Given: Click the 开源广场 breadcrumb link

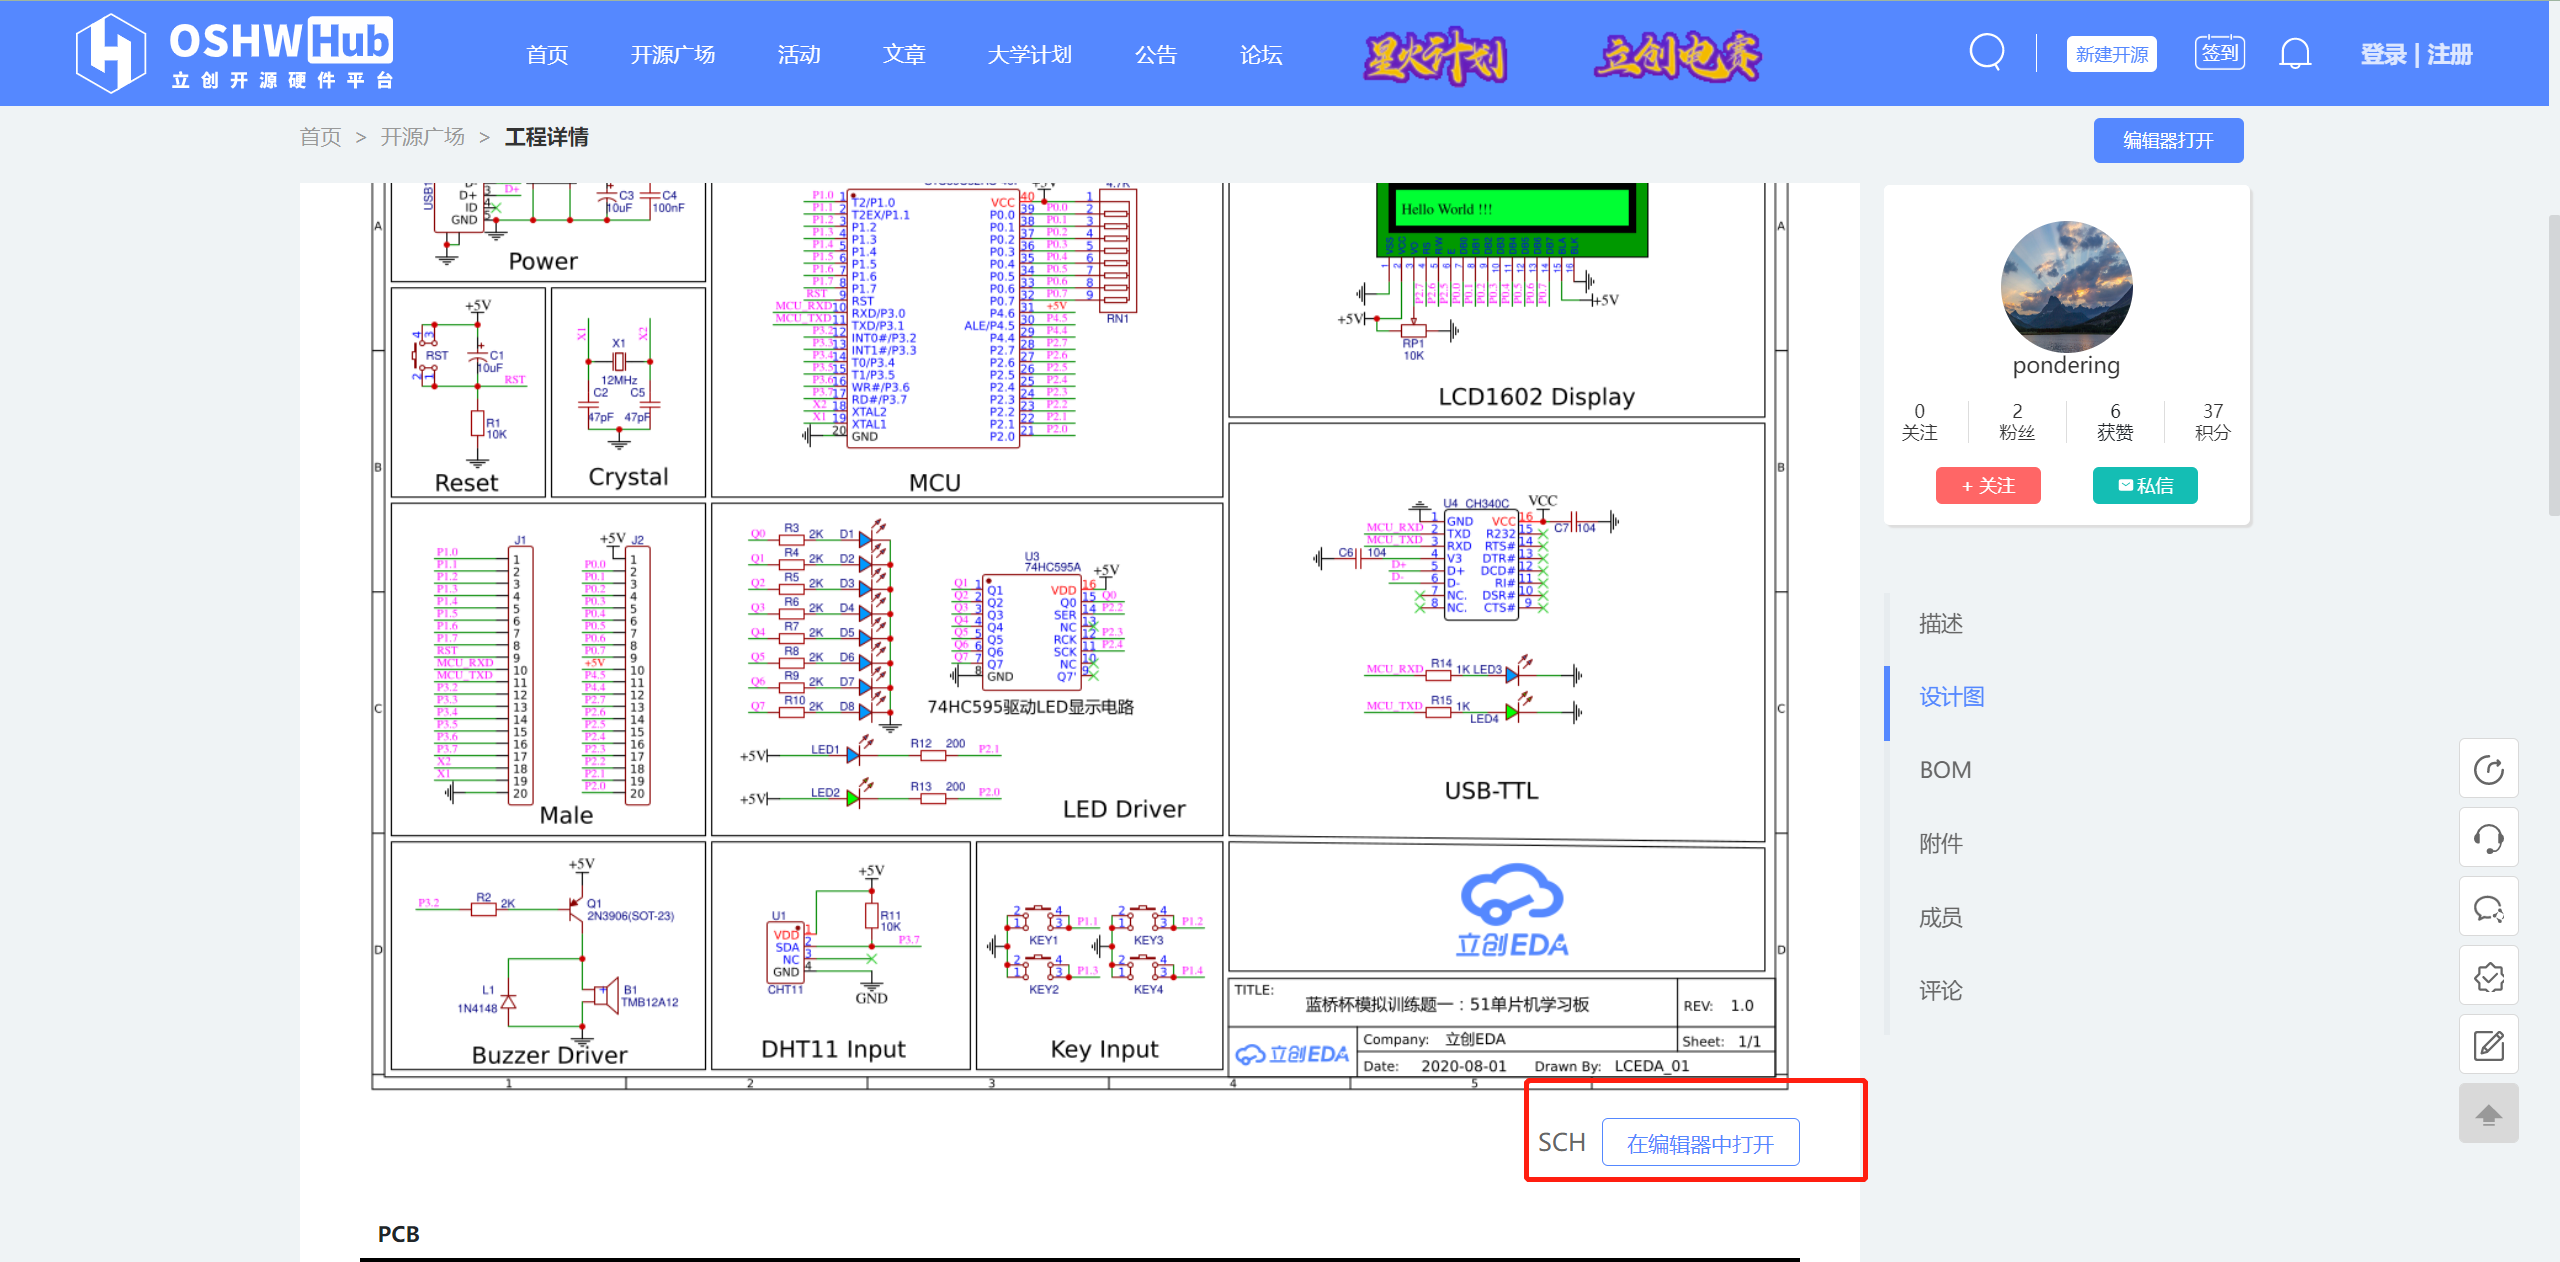Looking at the screenshot, I should click(422, 137).
